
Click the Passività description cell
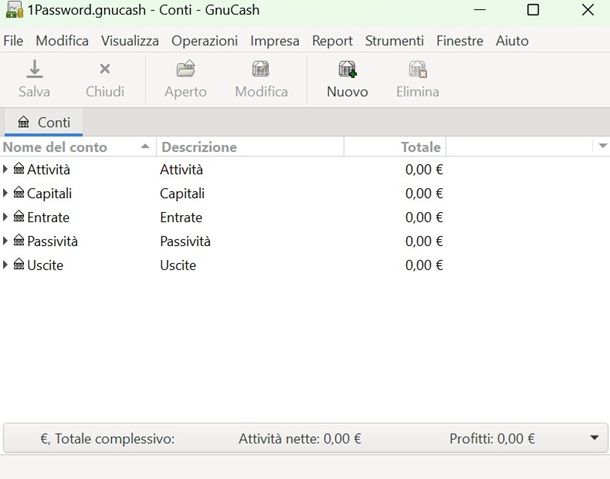click(185, 241)
